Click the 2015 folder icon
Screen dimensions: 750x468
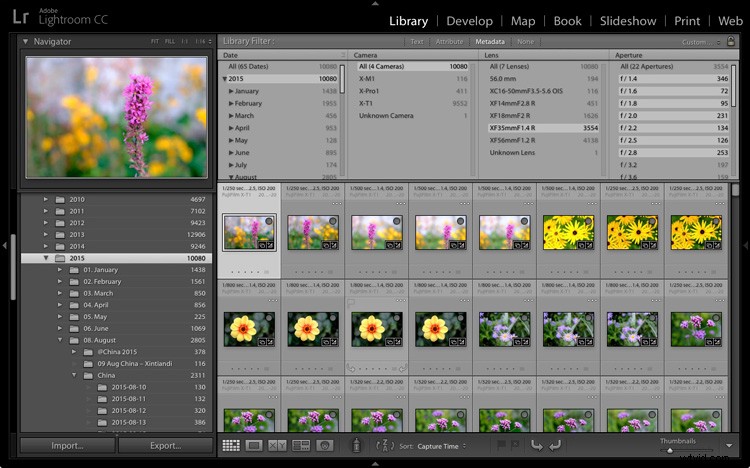[60, 258]
